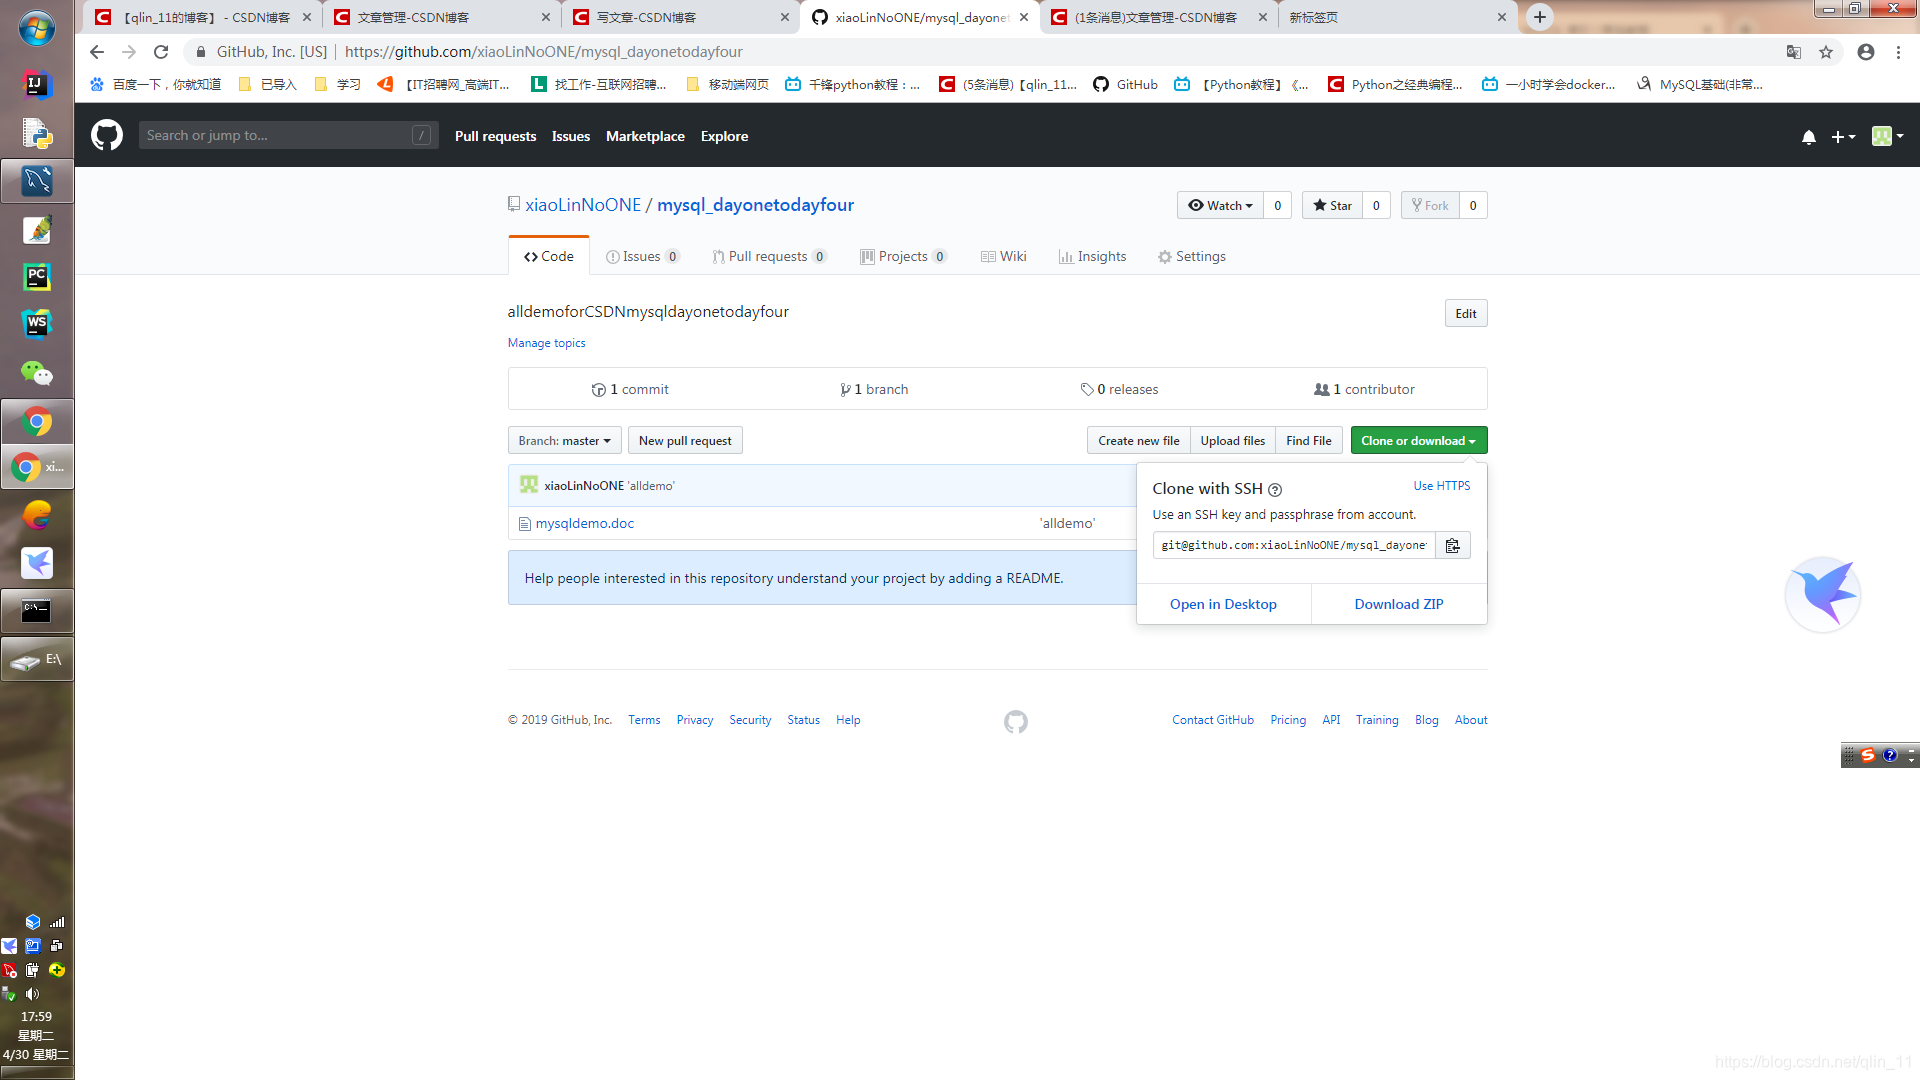Open IntelliJ IDEA from the taskbar
Viewport: 1920px width, 1080px height.
click(x=37, y=85)
